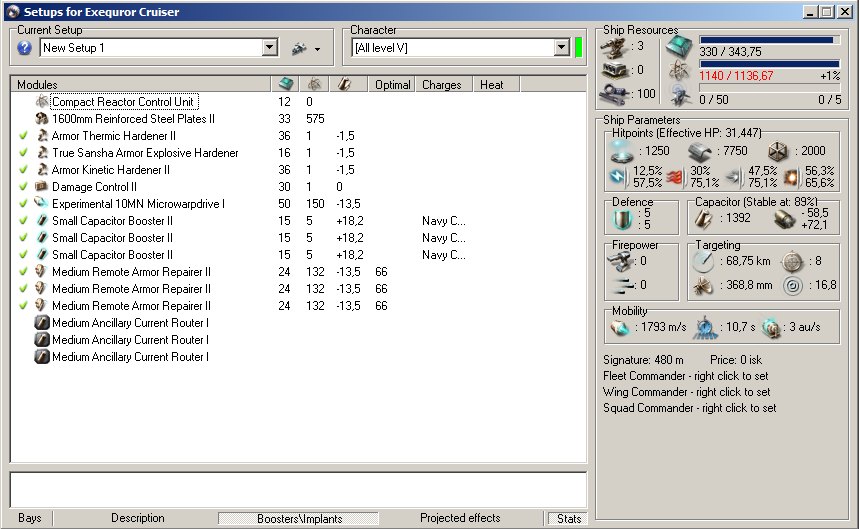Click the blue help question mark icon
The width and height of the screenshot is (859, 529).
pyautogui.click(x=25, y=48)
